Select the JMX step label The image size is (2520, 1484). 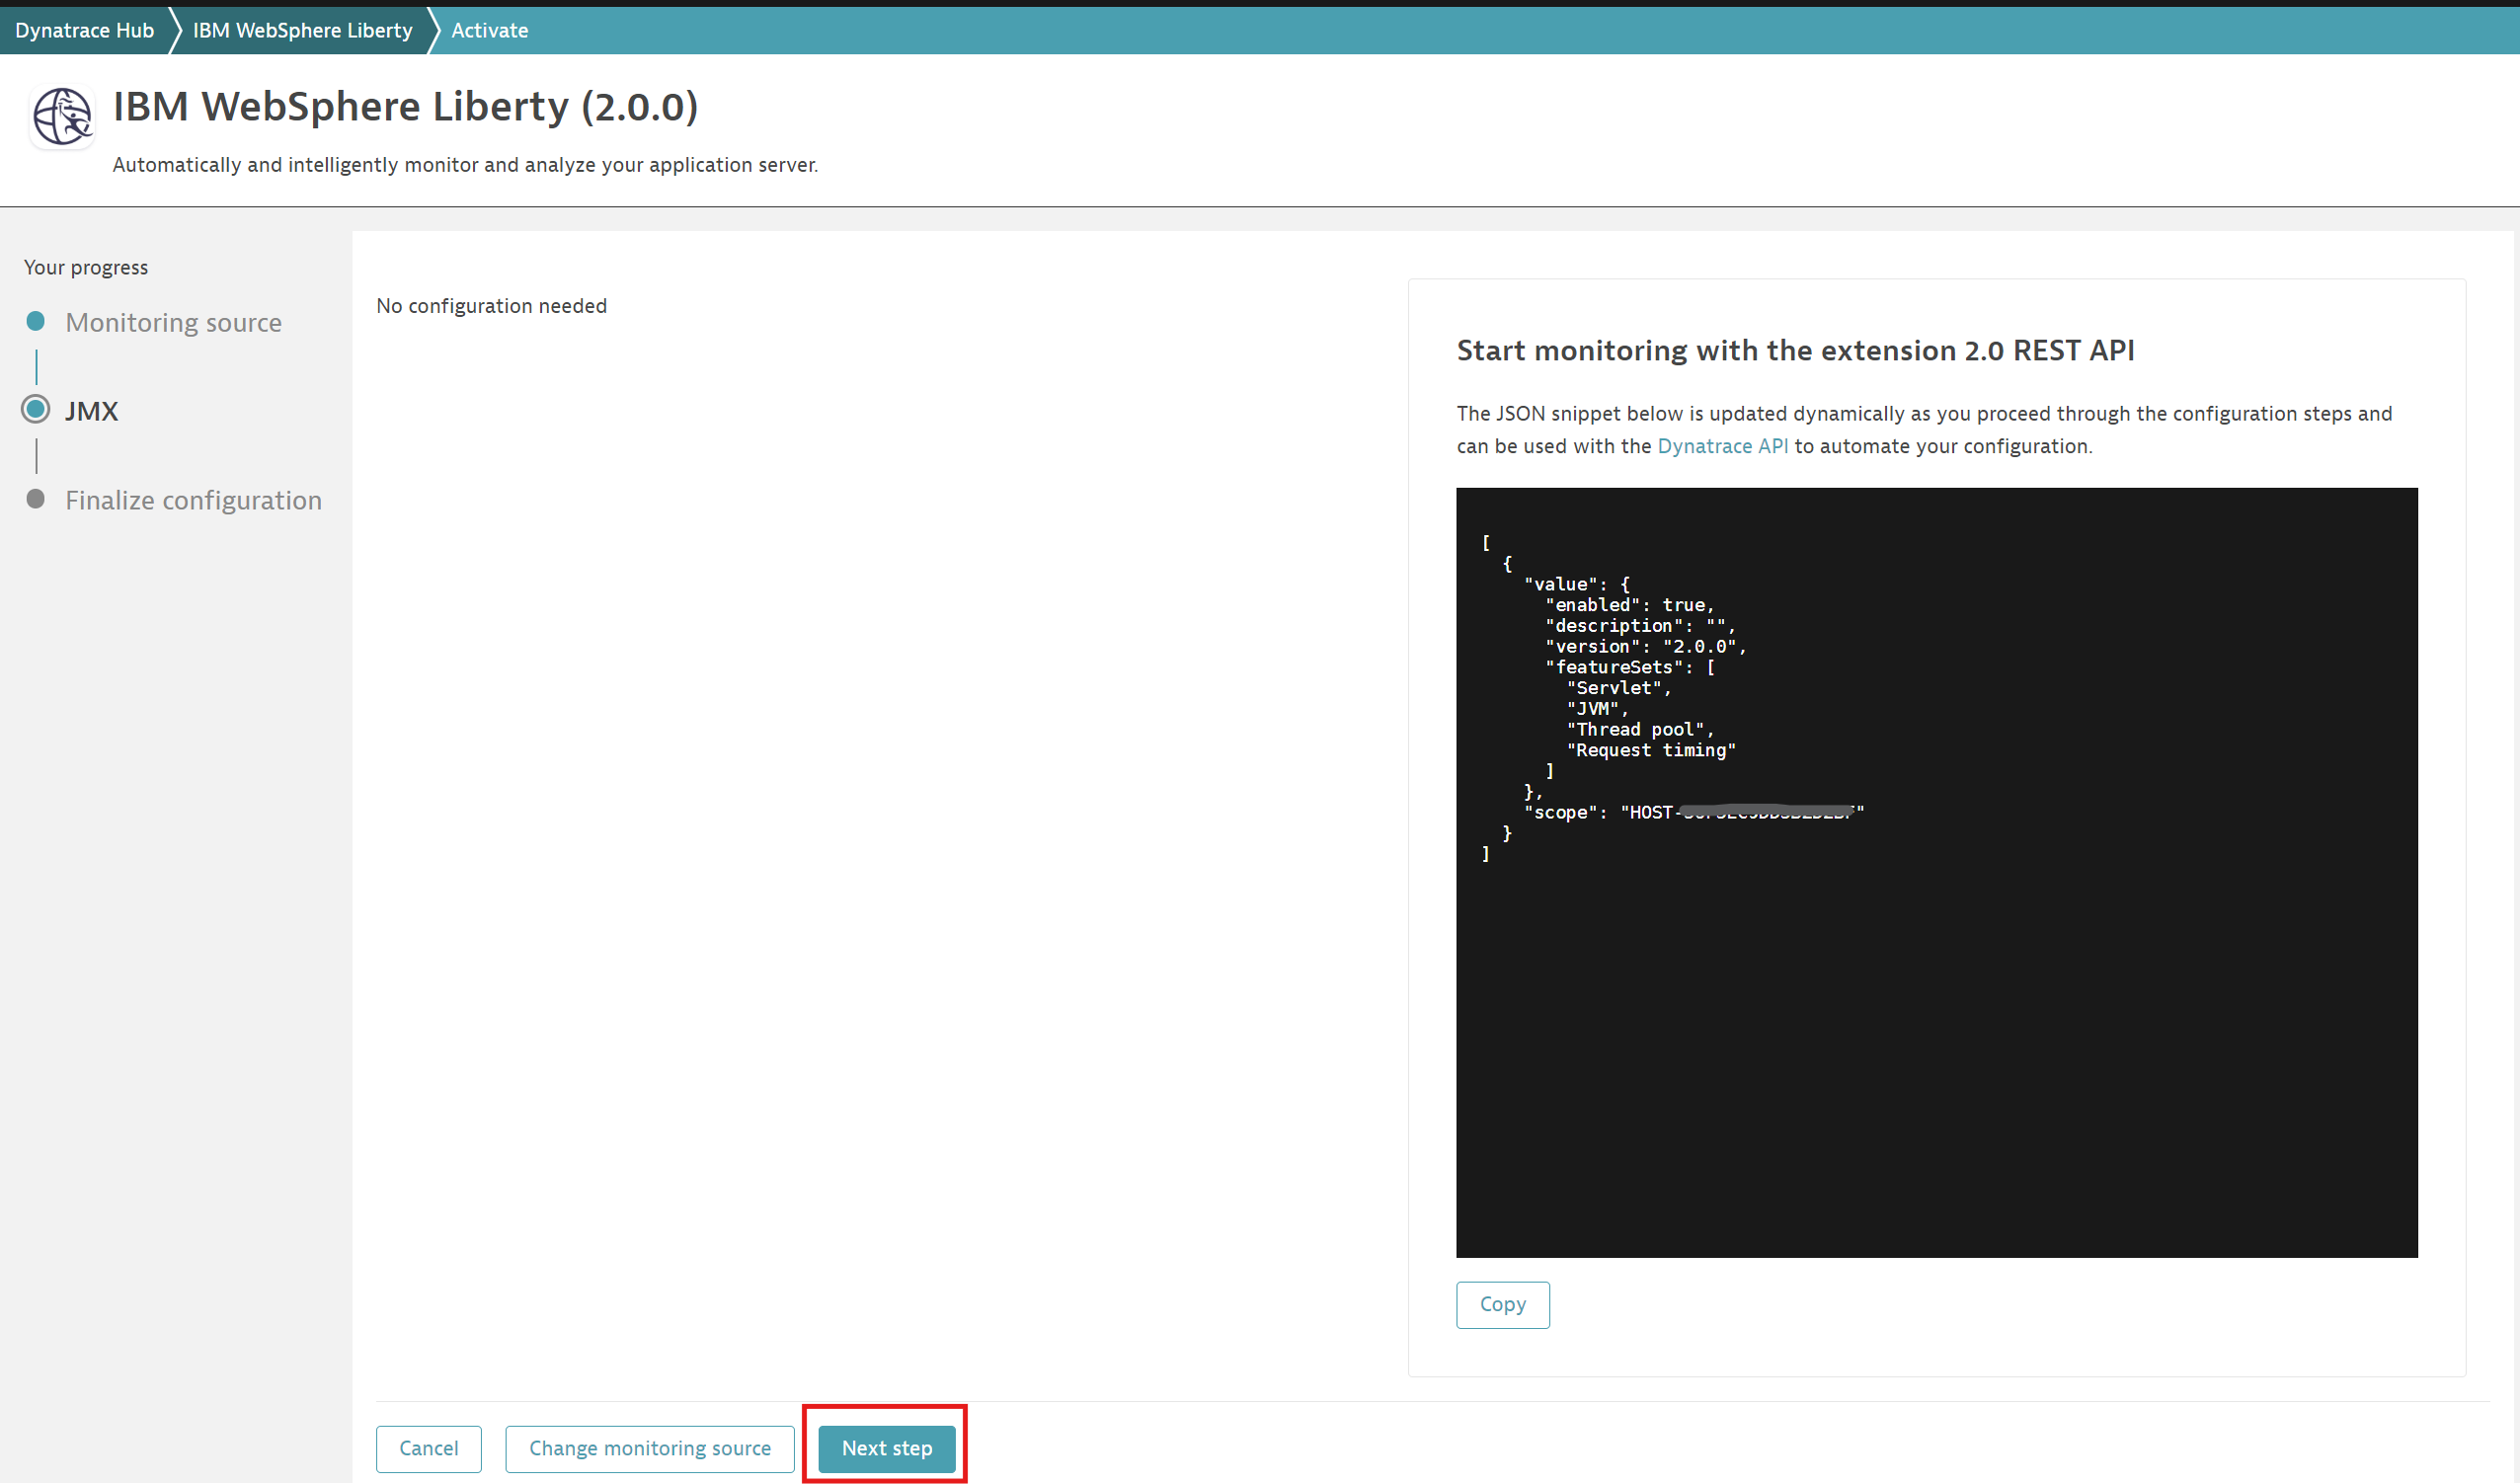(91, 411)
